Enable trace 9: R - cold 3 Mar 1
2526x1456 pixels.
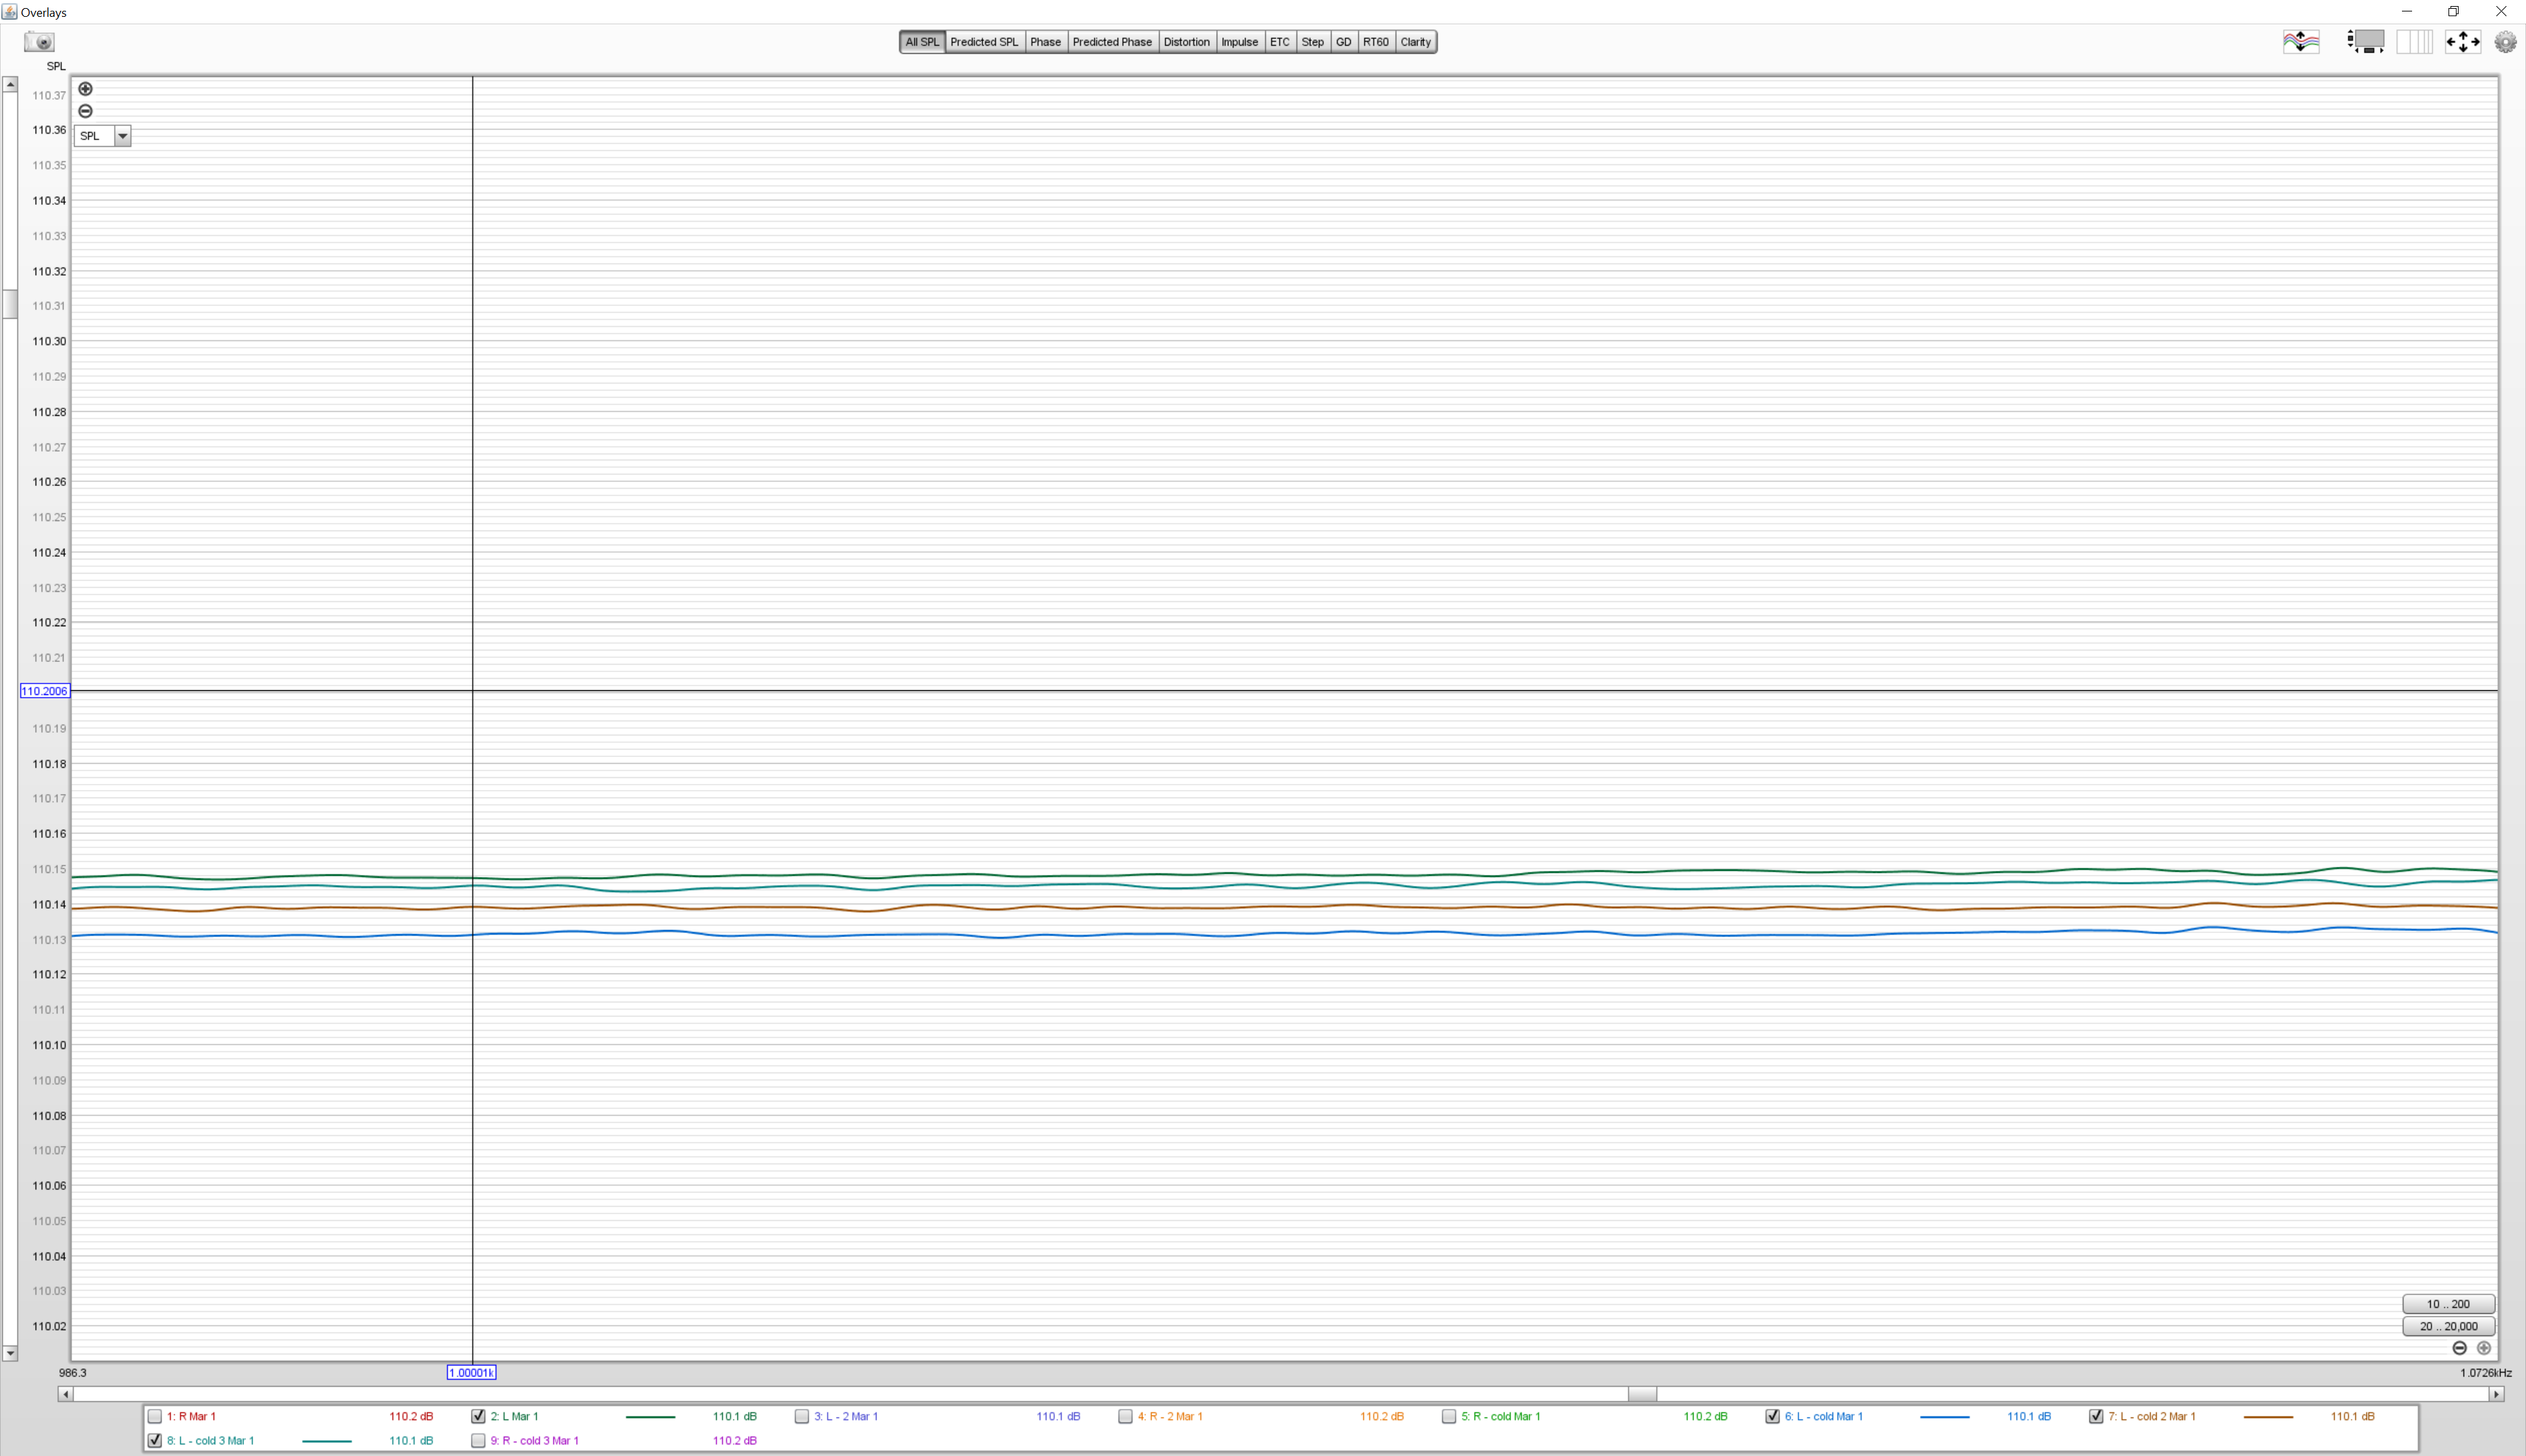pos(478,1441)
